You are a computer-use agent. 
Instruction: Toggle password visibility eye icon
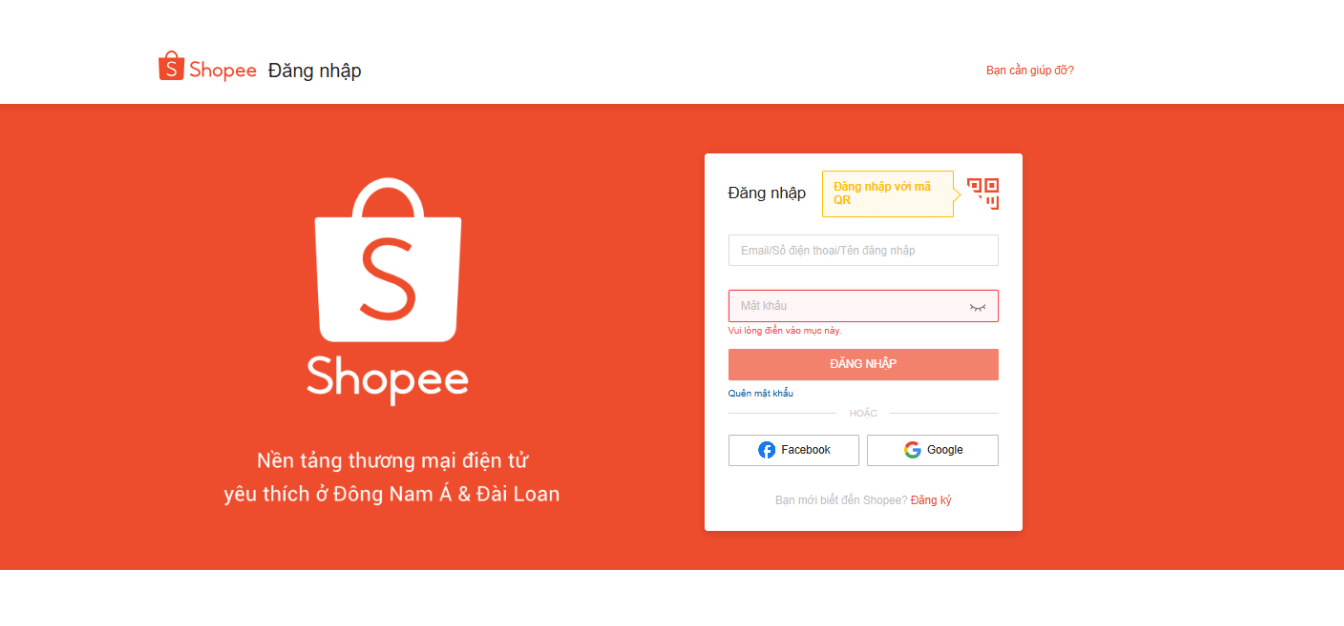click(977, 307)
